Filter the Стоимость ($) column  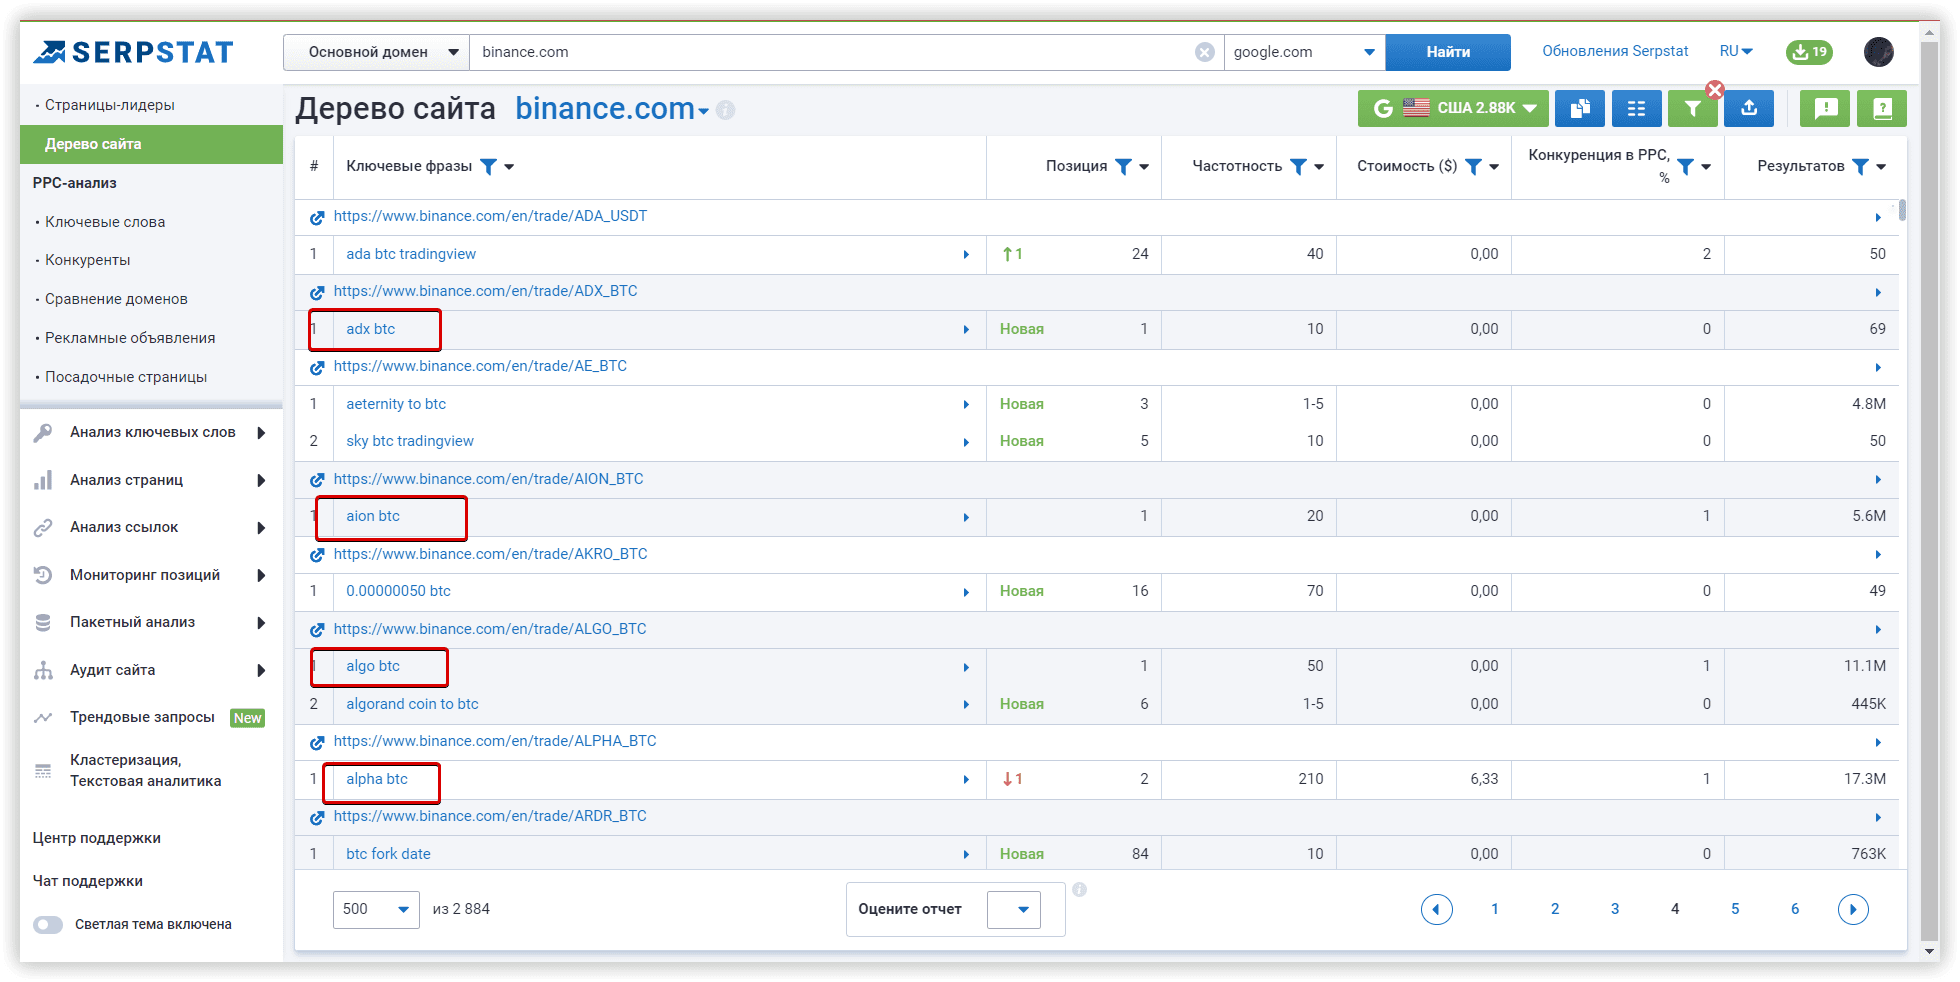(1473, 167)
